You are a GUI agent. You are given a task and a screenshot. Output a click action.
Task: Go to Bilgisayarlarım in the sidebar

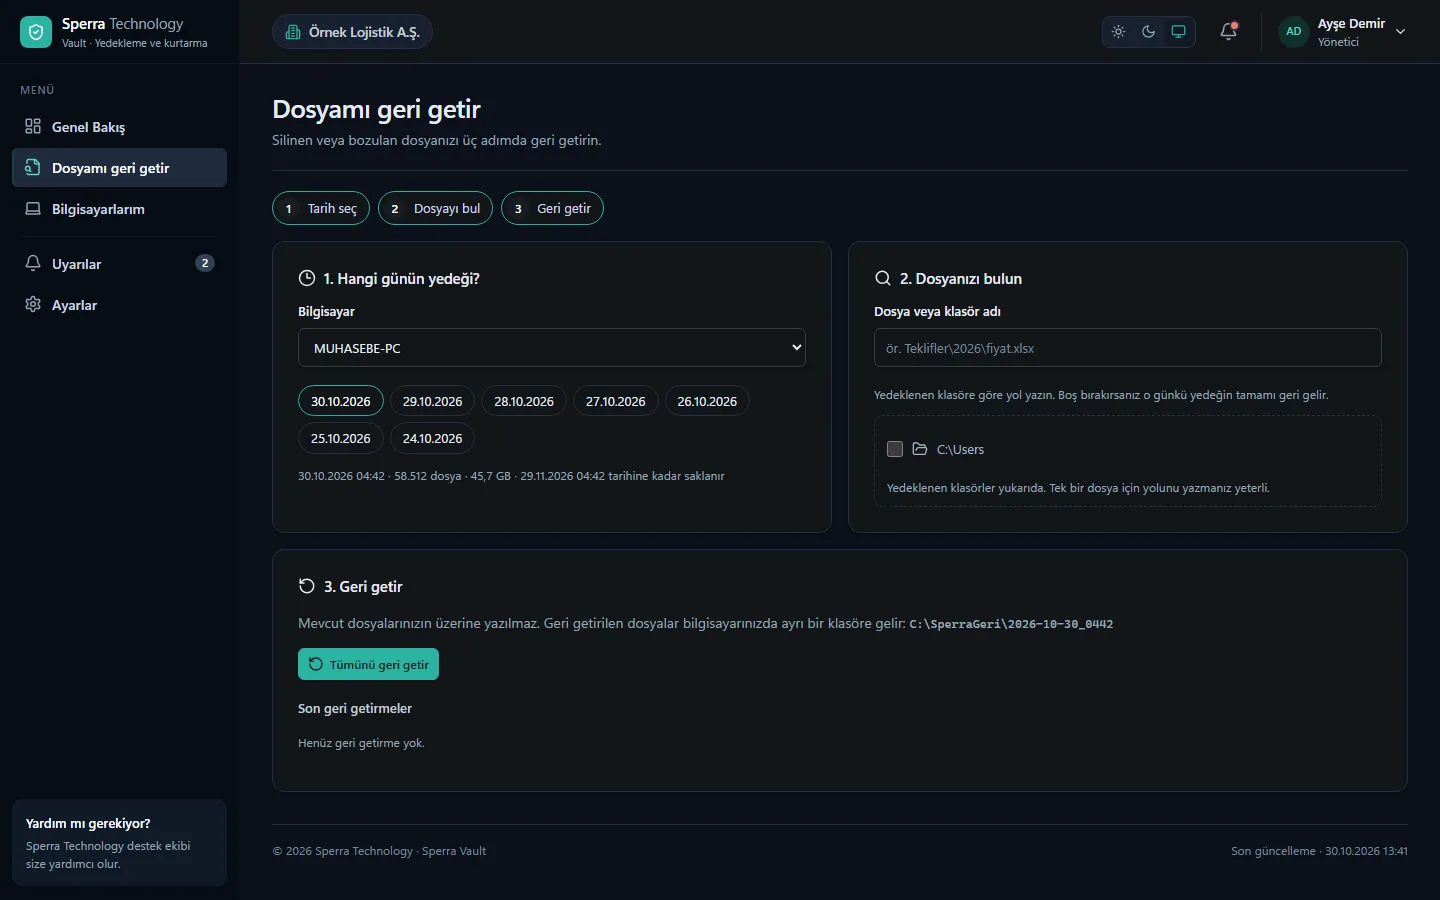(x=119, y=209)
